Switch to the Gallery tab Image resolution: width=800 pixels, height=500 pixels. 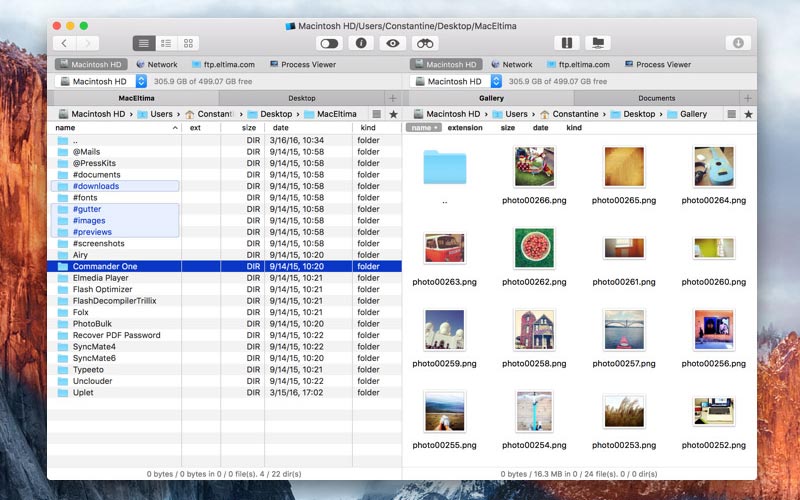pos(491,98)
